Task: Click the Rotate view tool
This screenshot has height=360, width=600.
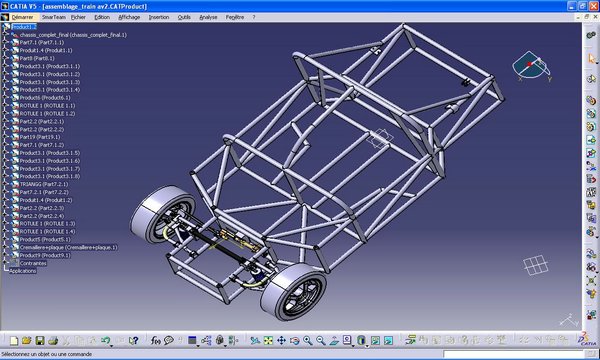Action: tap(294, 340)
